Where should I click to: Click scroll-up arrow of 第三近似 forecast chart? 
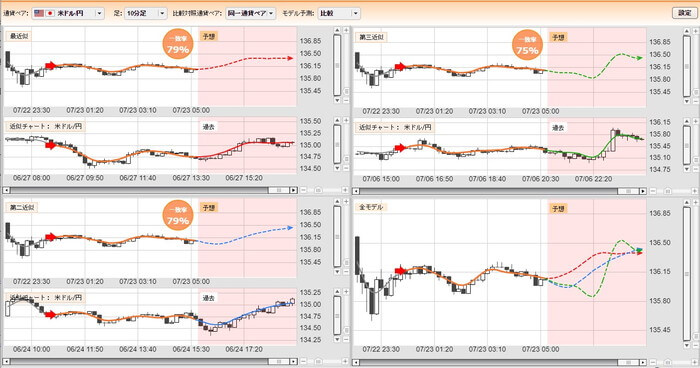coord(687,31)
